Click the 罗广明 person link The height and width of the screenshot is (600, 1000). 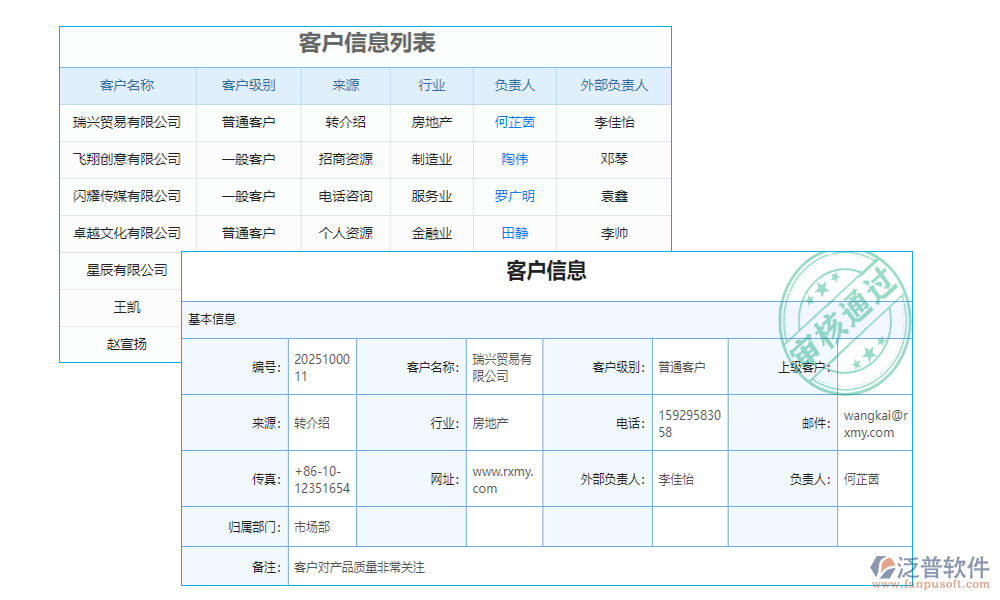pyautogui.click(x=514, y=196)
